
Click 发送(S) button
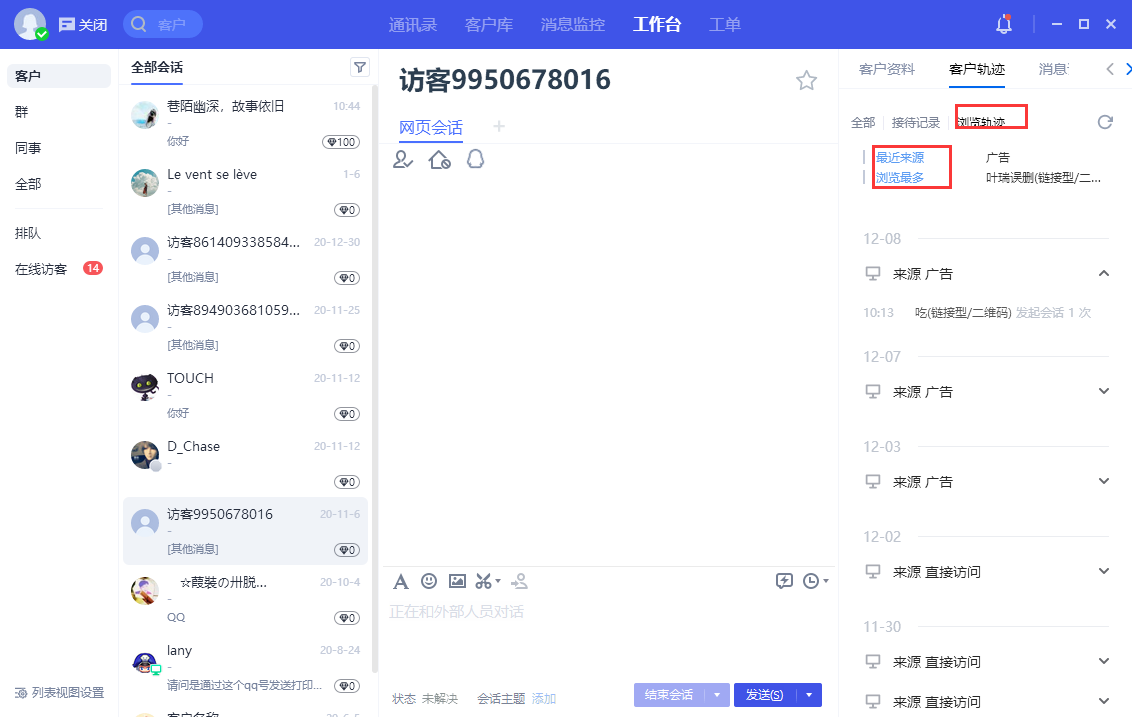(765, 695)
